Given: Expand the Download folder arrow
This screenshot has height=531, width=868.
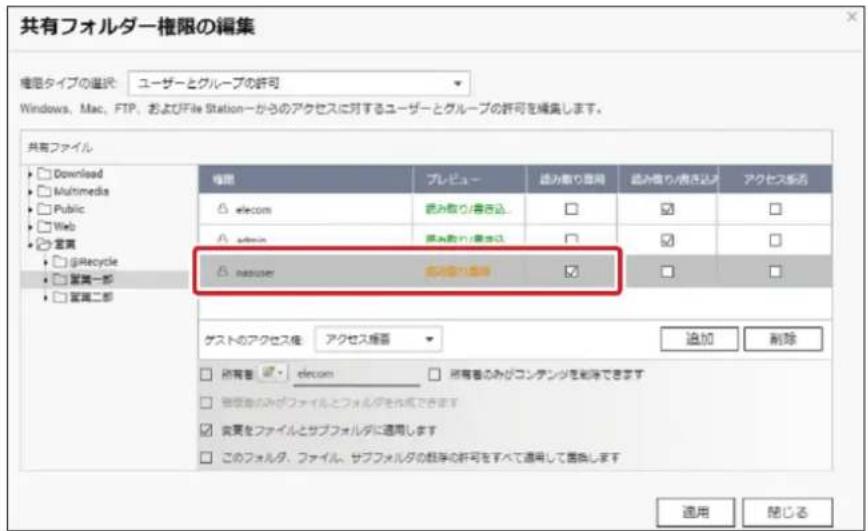Looking at the screenshot, I should [x=30, y=174].
